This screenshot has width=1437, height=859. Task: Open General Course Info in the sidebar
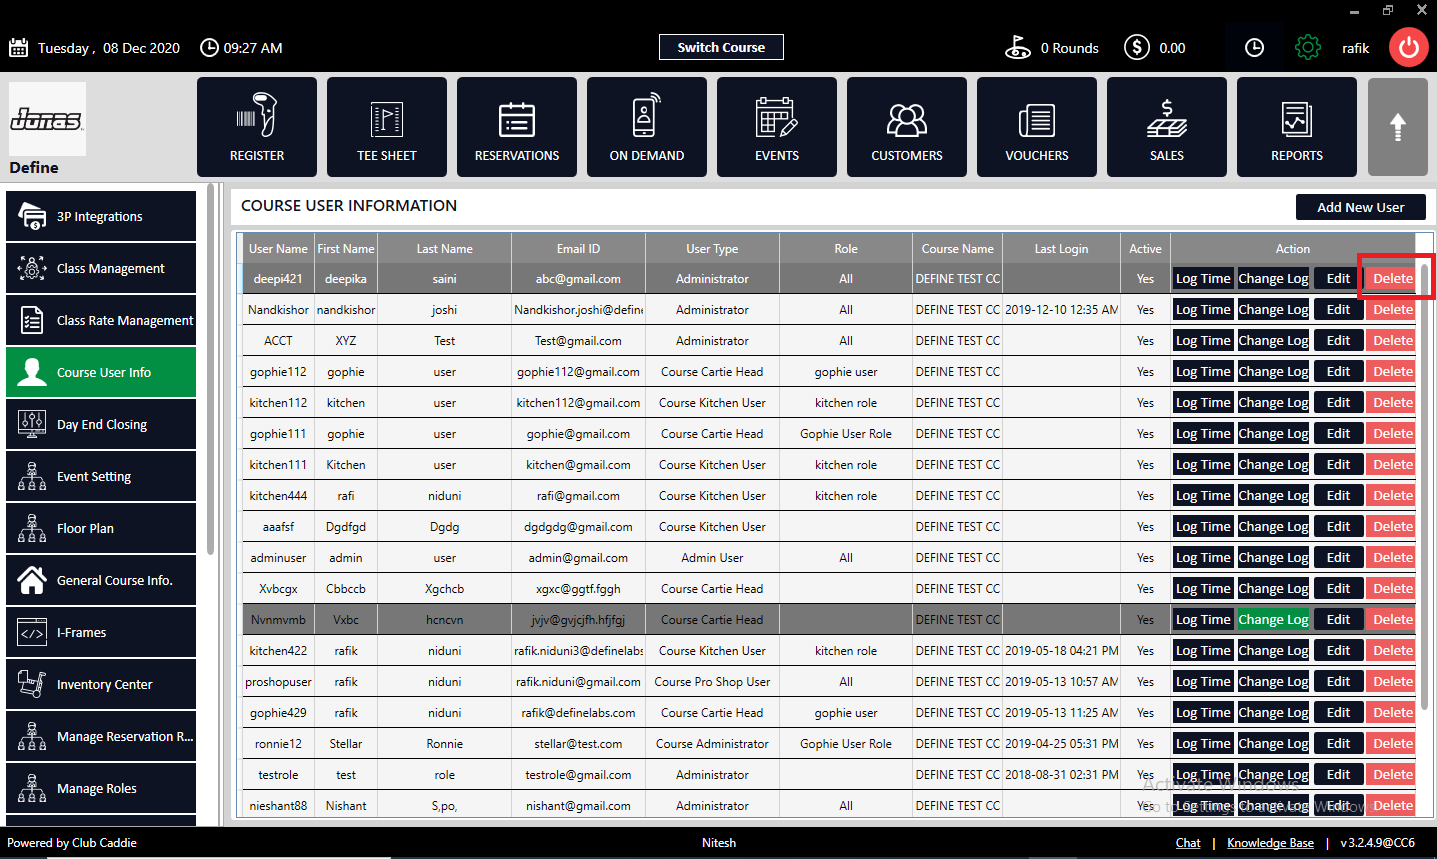coord(101,580)
